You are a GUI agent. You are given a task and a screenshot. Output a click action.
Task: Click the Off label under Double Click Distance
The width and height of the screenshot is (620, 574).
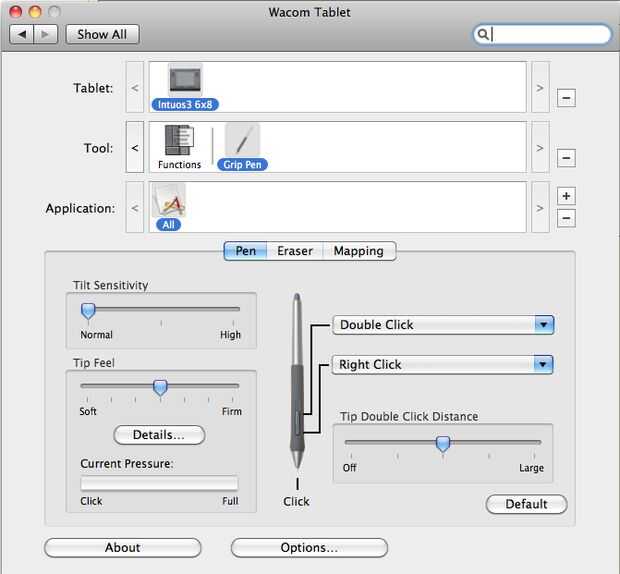350,468
